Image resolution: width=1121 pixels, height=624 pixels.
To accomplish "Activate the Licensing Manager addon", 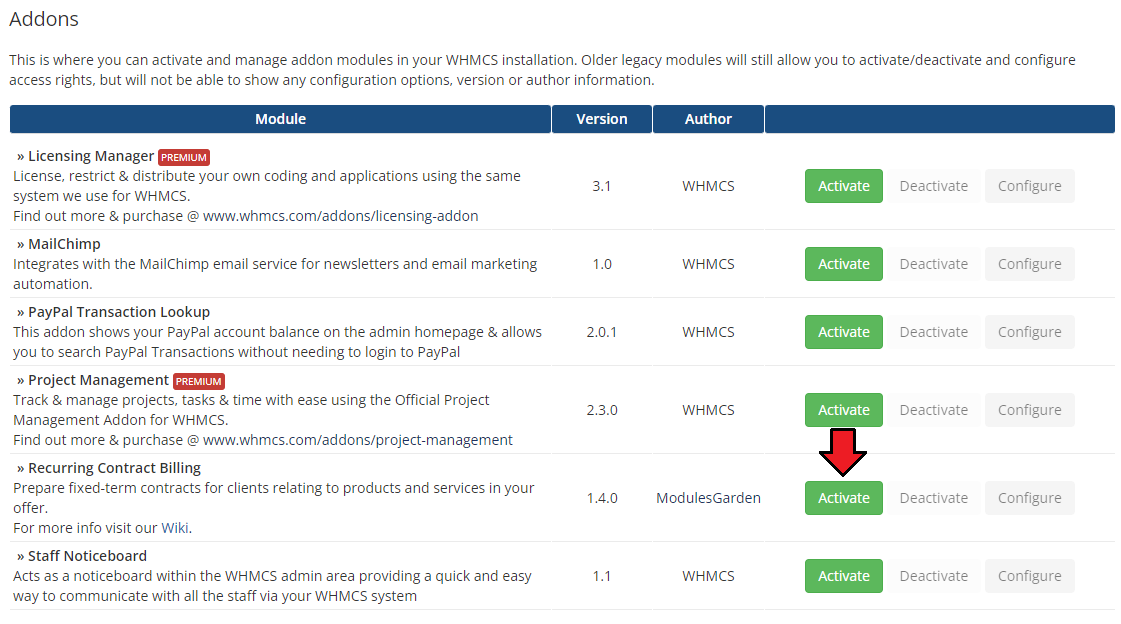I will 844,186.
